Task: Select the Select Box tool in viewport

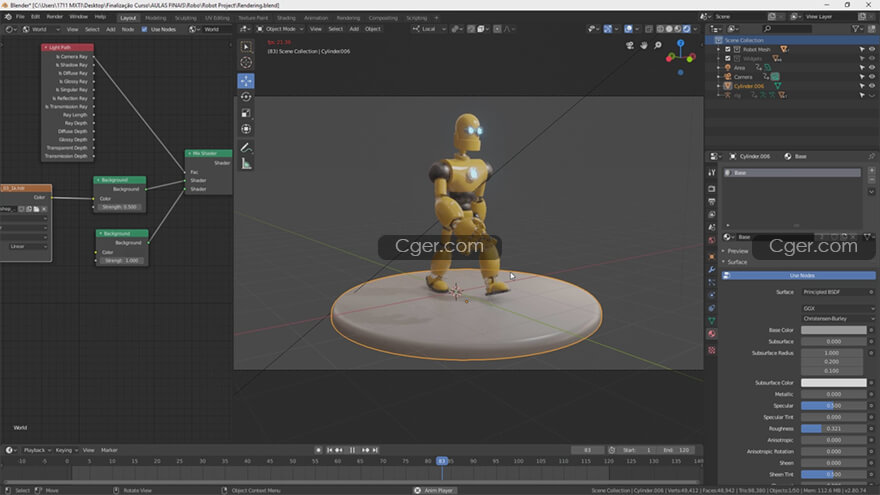Action: click(246, 47)
